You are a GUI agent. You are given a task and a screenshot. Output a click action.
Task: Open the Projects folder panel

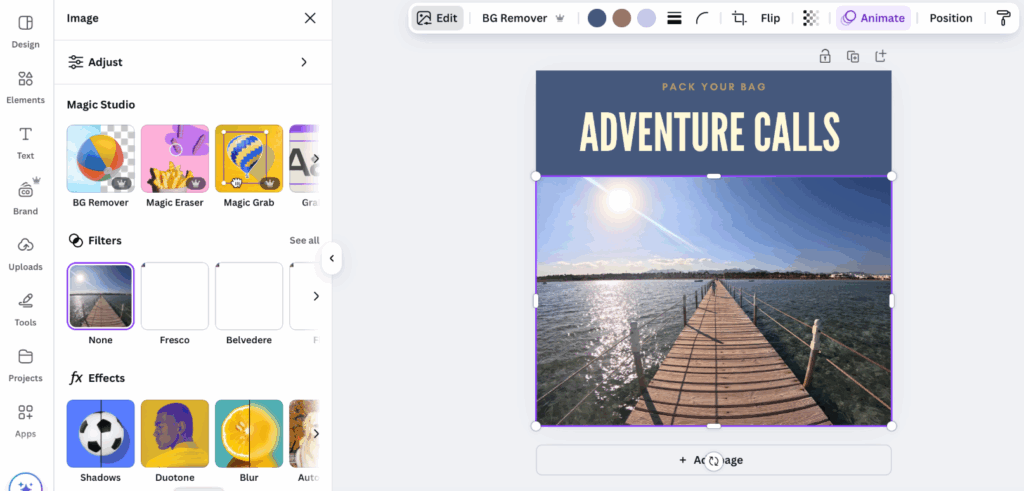25,365
